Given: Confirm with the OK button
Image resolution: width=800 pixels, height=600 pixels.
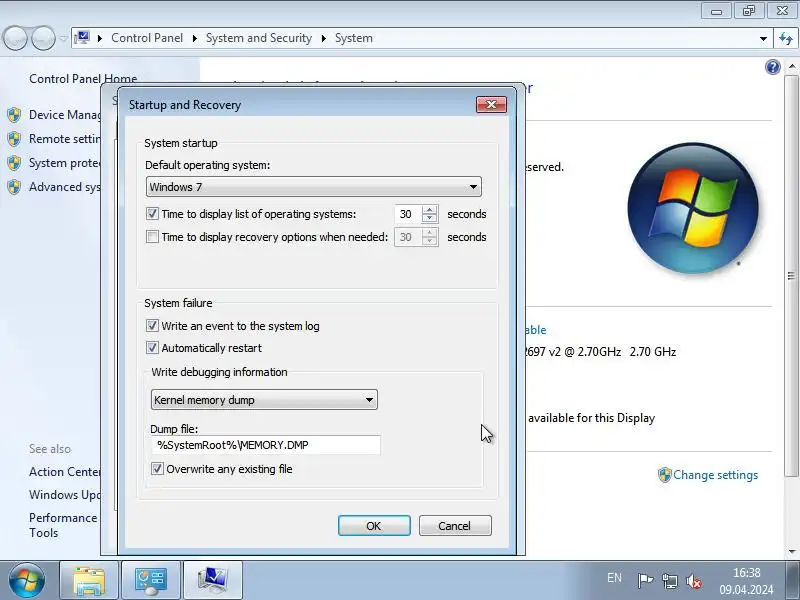Looking at the screenshot, I should pos(374,526).
